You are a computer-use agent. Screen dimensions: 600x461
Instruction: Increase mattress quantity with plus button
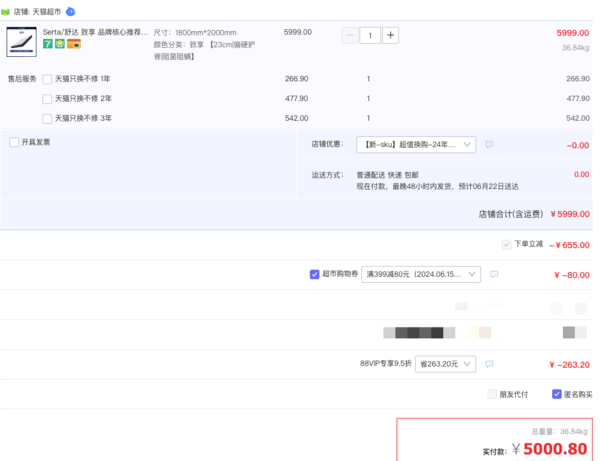pyautogui.click(x=390, y=35)
